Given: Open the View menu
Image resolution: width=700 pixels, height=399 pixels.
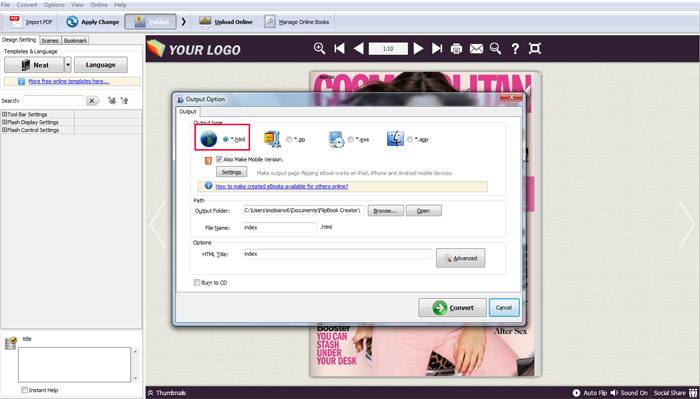Looking at the screenshot, I should pos(77,5).
